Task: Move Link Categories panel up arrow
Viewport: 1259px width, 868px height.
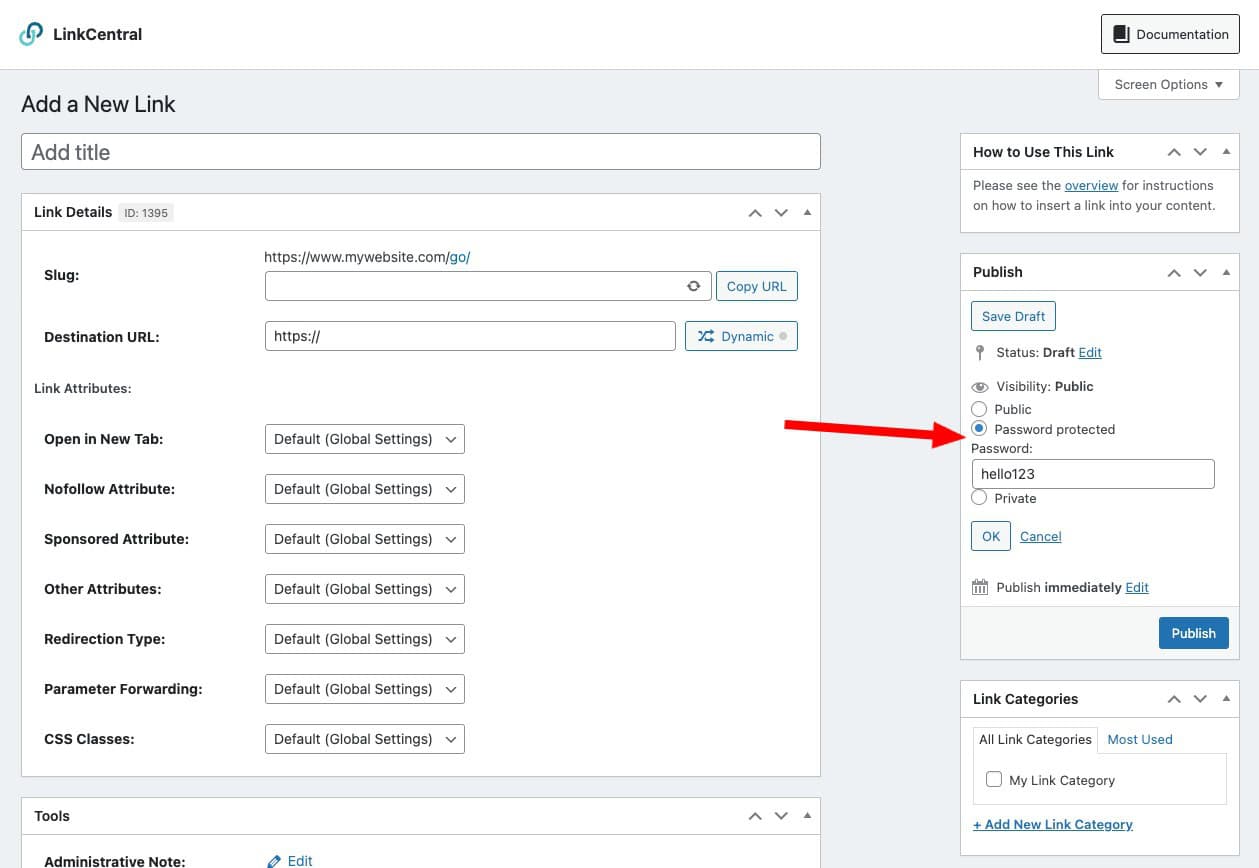Action: pyautogui.click(x=1174, y=699)
